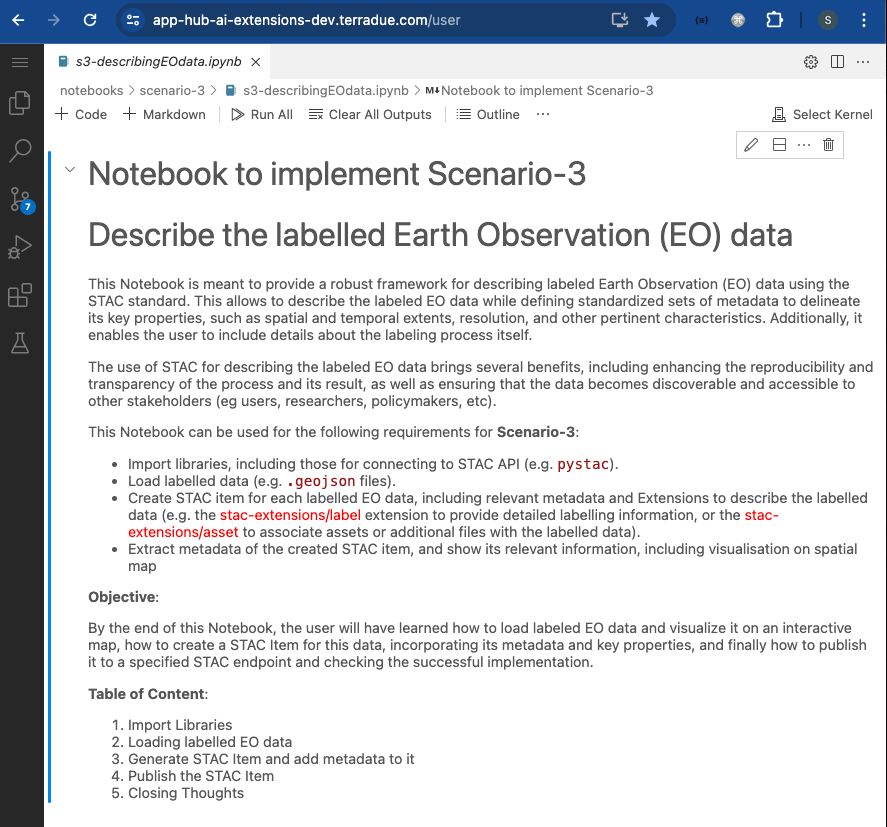Open the Explorer view in activity bar
Image resolution: width=887 pixels, height=827 pixels.
tap(20, 103)
